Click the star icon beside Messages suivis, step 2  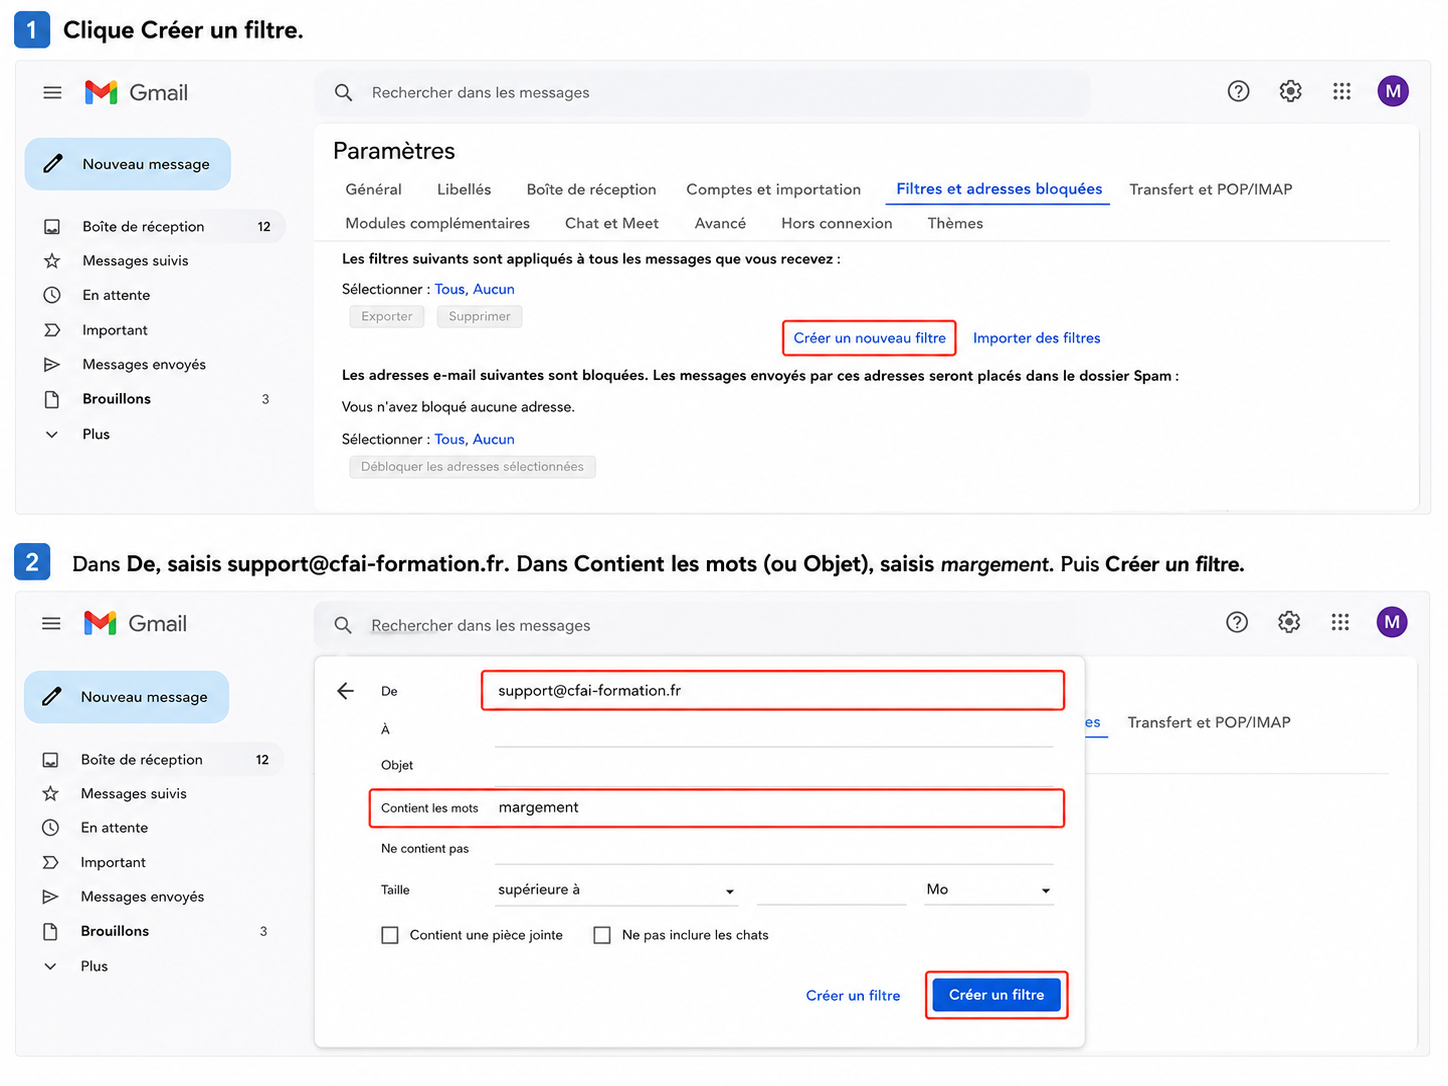51,793
